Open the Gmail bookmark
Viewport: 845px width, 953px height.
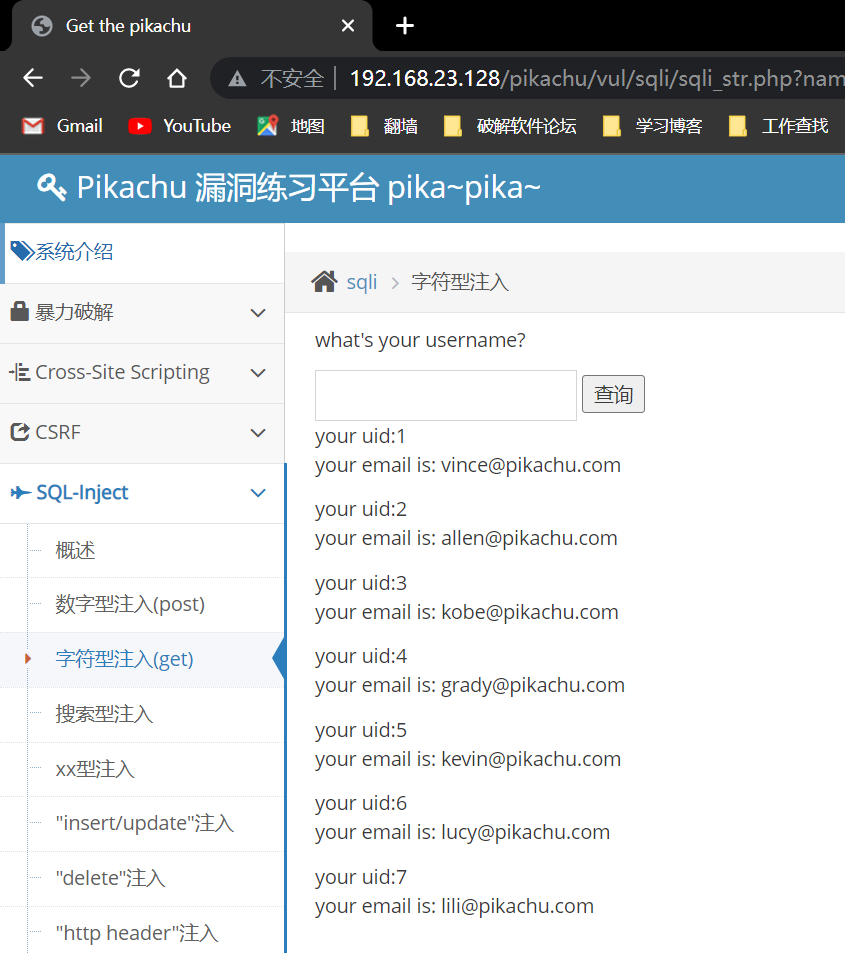(x=63, y=126)
